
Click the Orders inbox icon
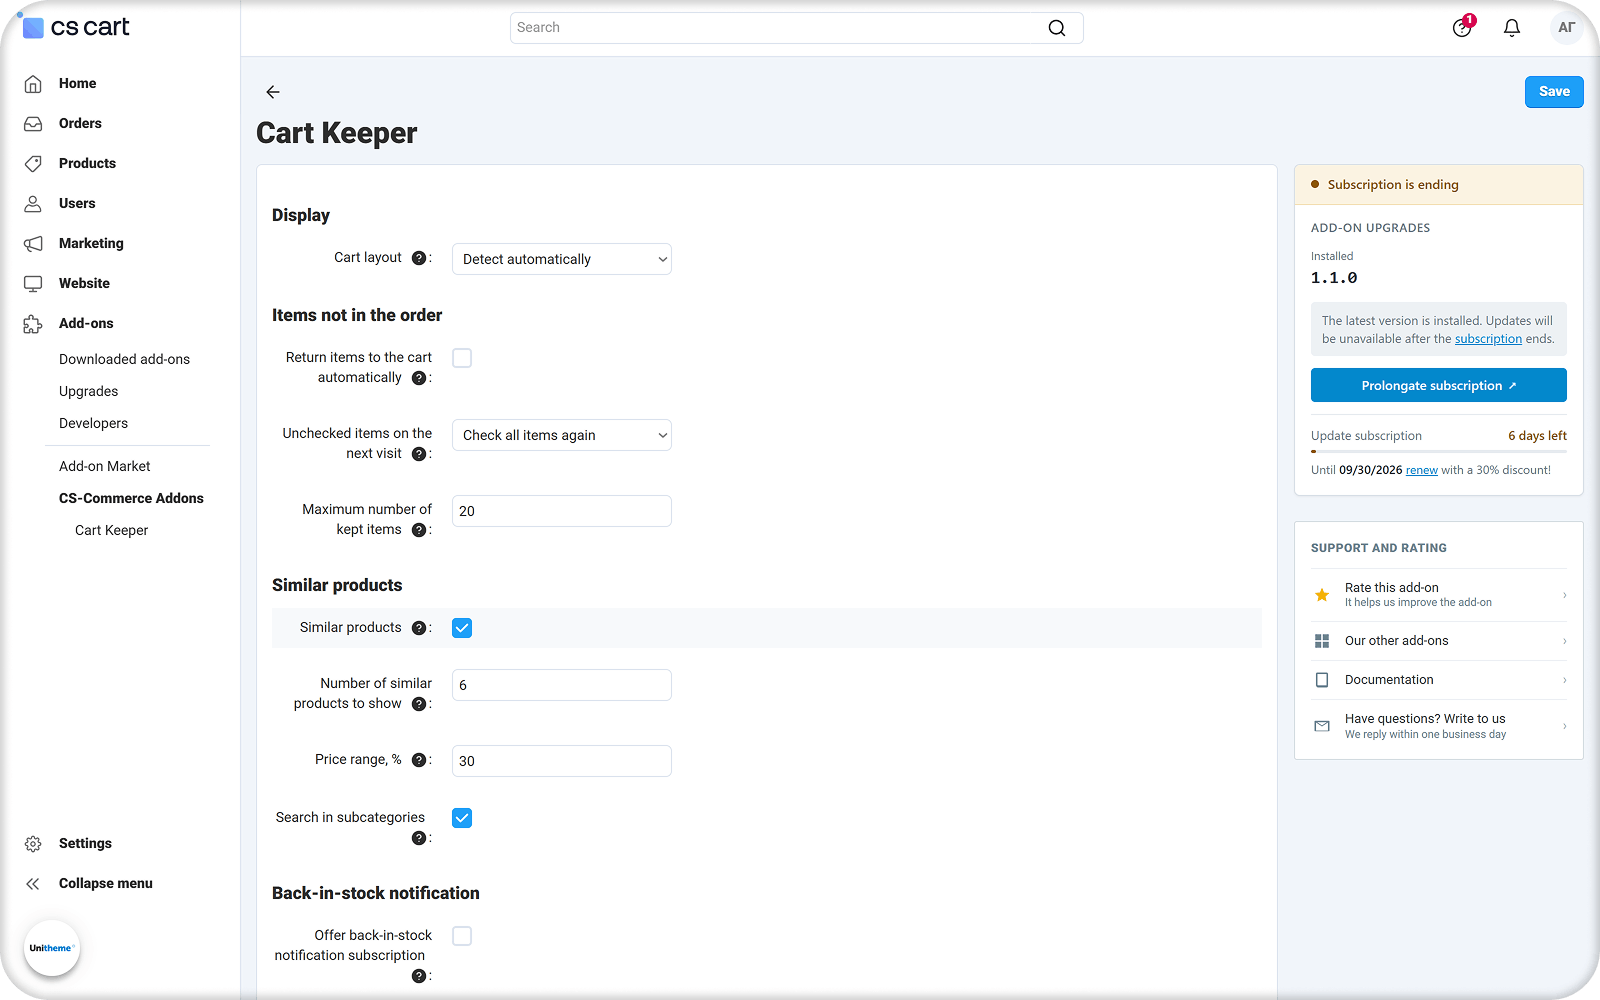click(x=33, y=123)
